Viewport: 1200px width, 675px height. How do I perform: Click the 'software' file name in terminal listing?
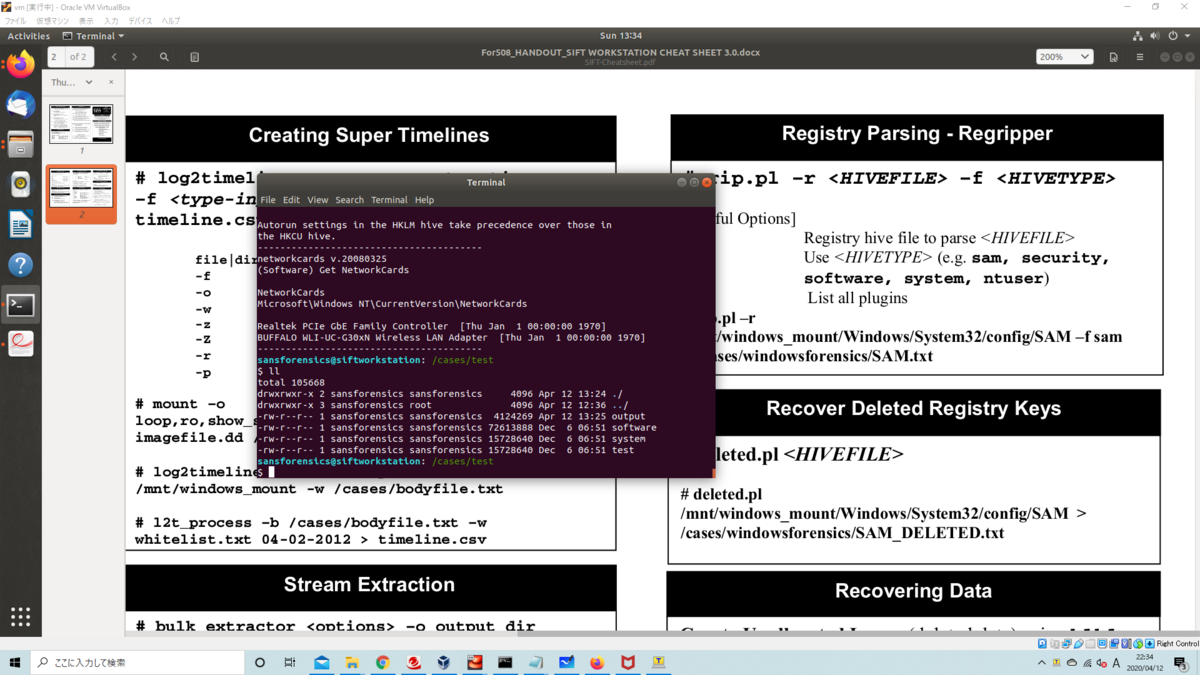point(634,427)
